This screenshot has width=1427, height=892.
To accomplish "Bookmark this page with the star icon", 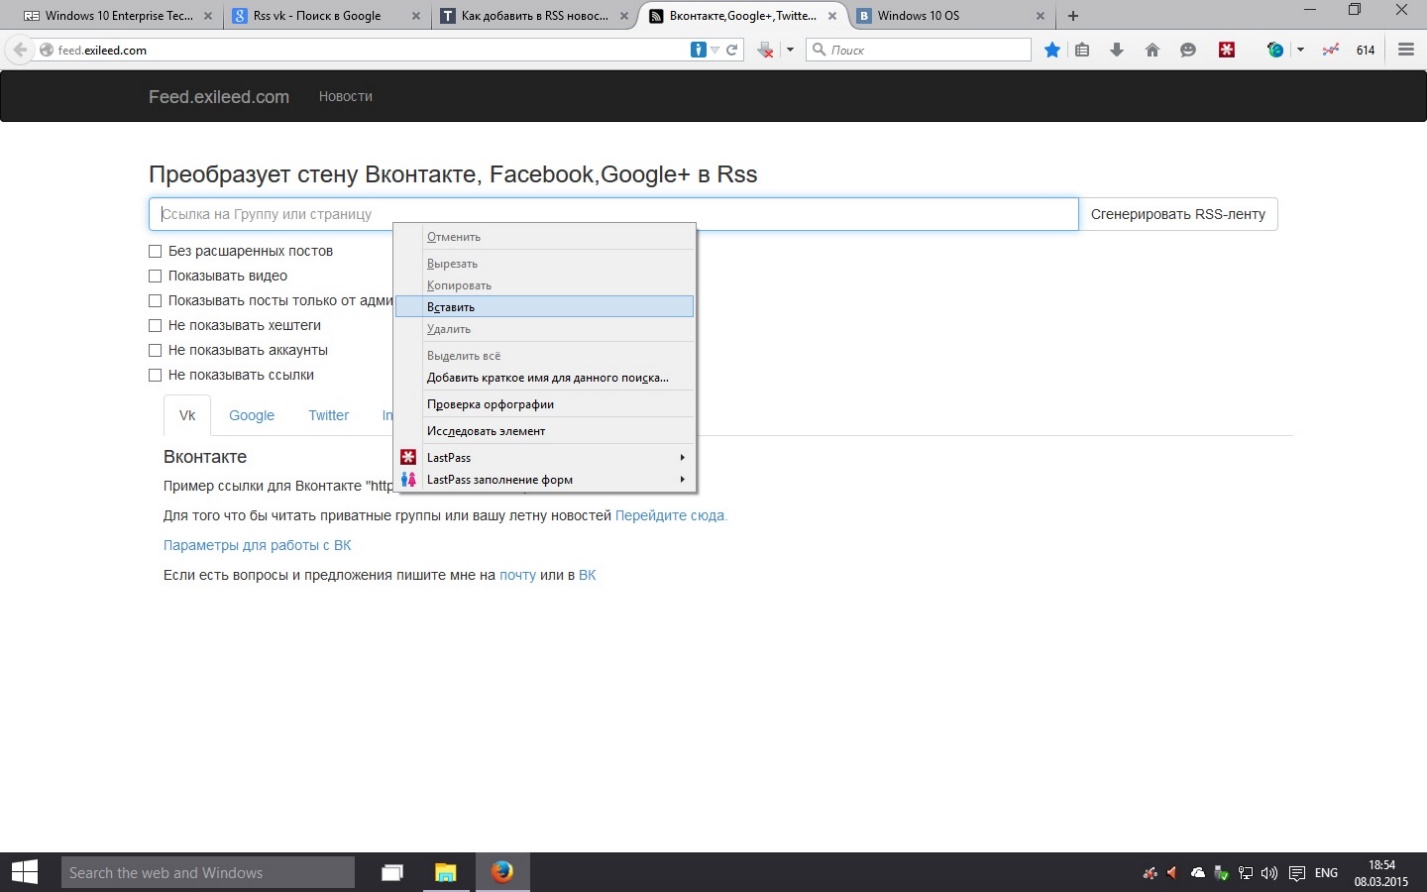I will [1052, 50].
